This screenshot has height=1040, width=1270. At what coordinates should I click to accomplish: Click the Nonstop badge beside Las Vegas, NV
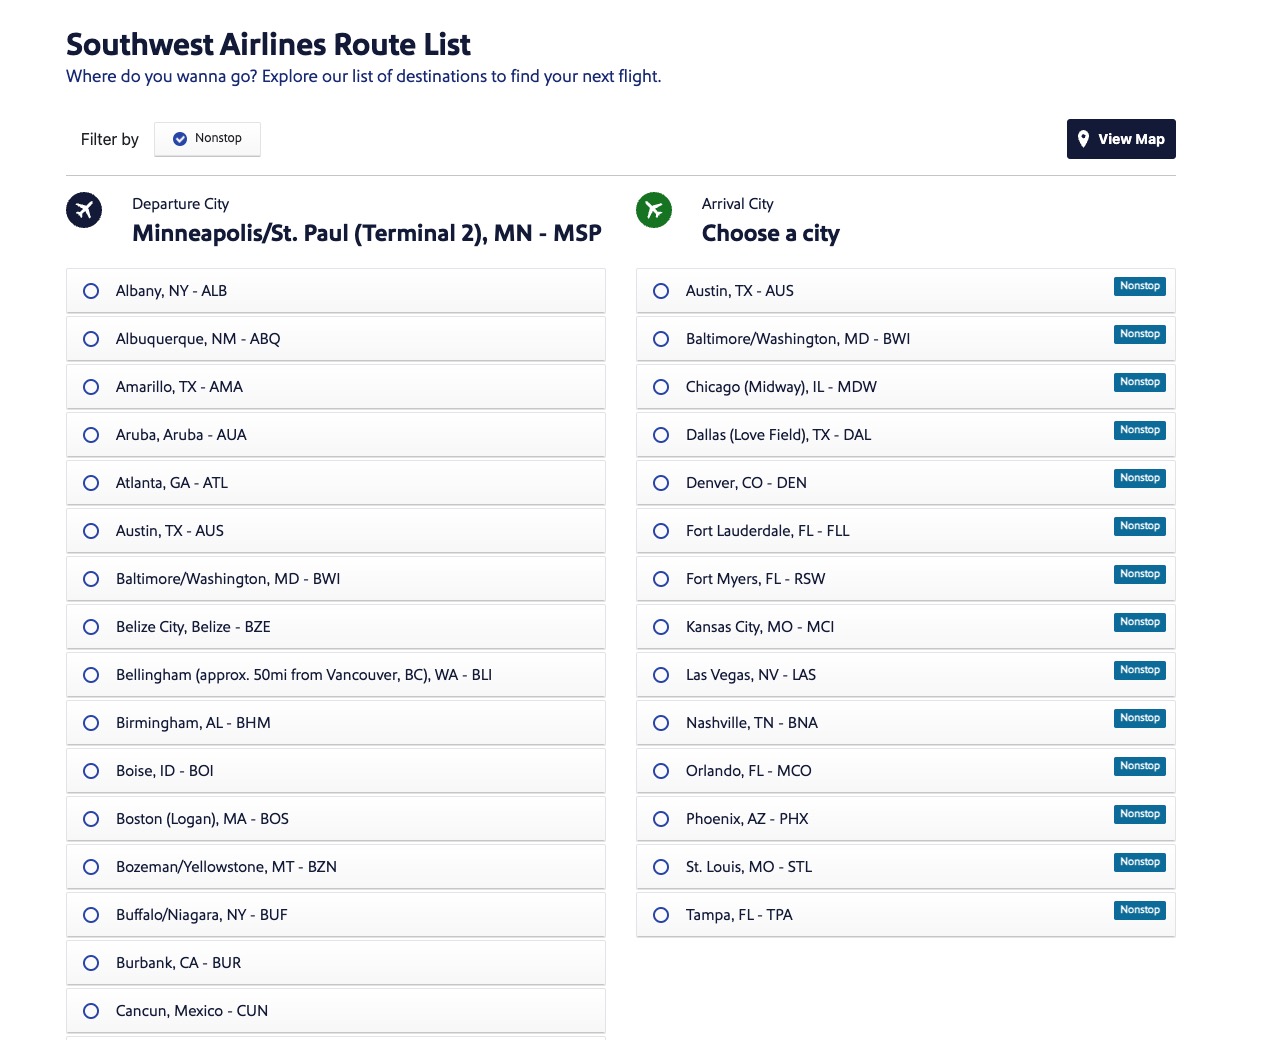tap(1139, 670)
